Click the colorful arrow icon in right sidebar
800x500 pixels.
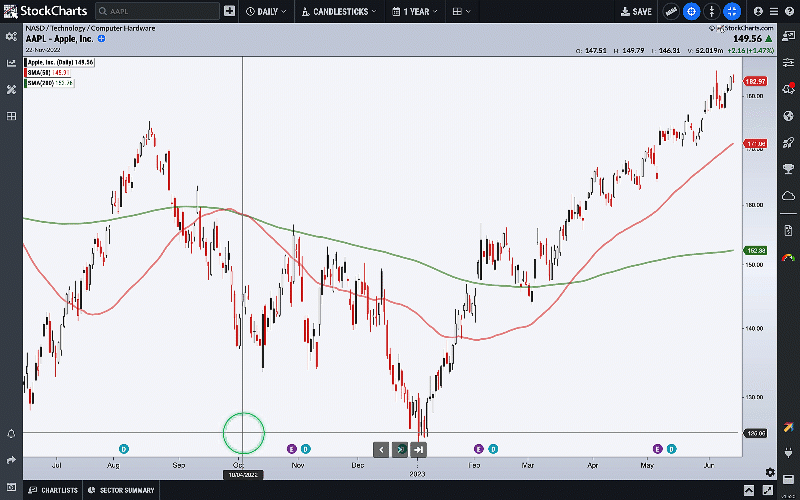(788, 427)
